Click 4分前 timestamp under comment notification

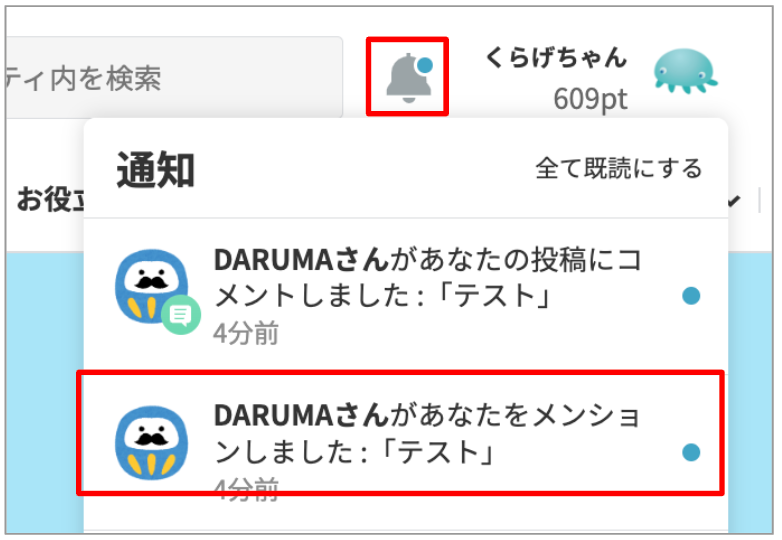coord(246,333)
